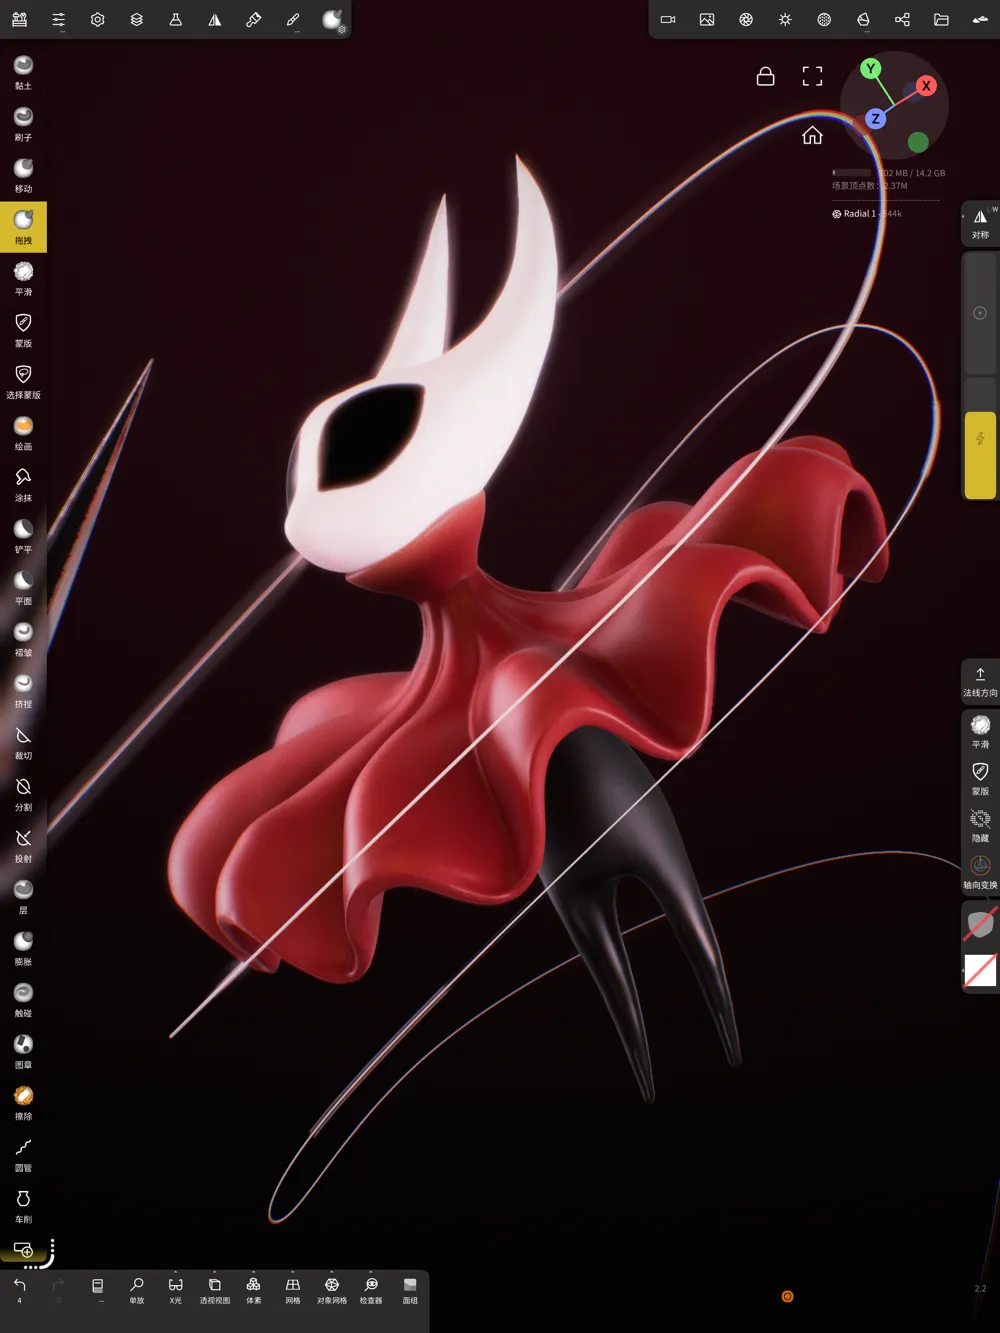Select the 触碰 nudge tool
The image size is (1000, 1333).
pyautogui.click(x=23, y=999)
